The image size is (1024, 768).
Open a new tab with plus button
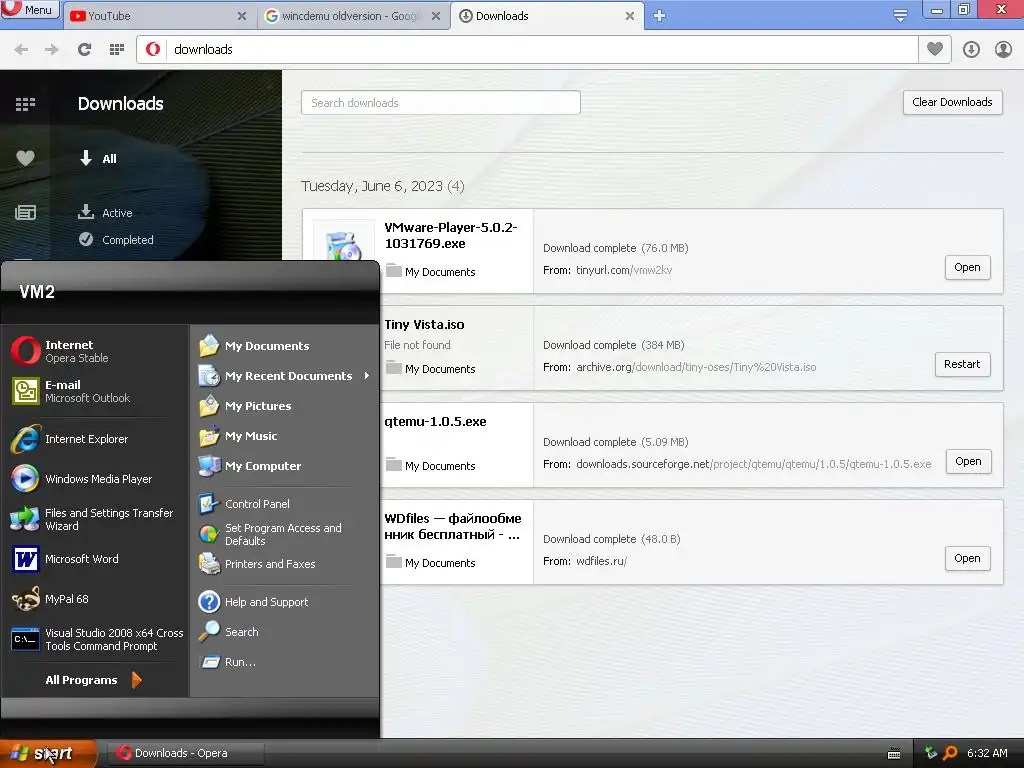[660, 16]
